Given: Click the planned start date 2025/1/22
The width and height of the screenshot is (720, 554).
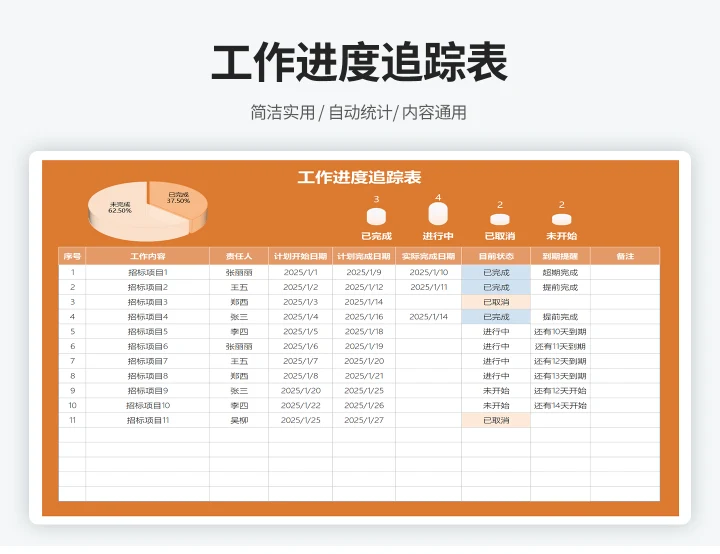Looking at the screenshot, I should click(x=300, y=405).
